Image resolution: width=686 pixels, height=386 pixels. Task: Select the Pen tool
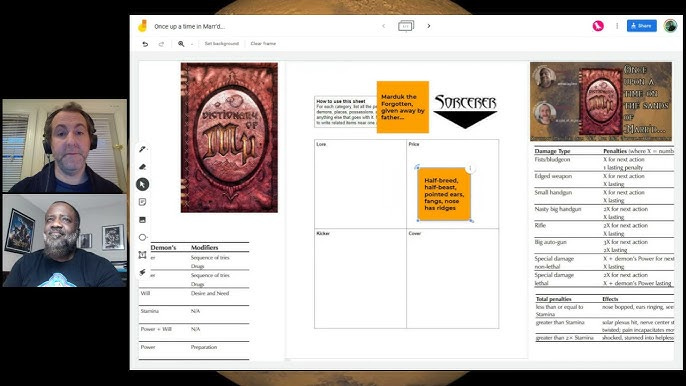(x=142, y=149)
